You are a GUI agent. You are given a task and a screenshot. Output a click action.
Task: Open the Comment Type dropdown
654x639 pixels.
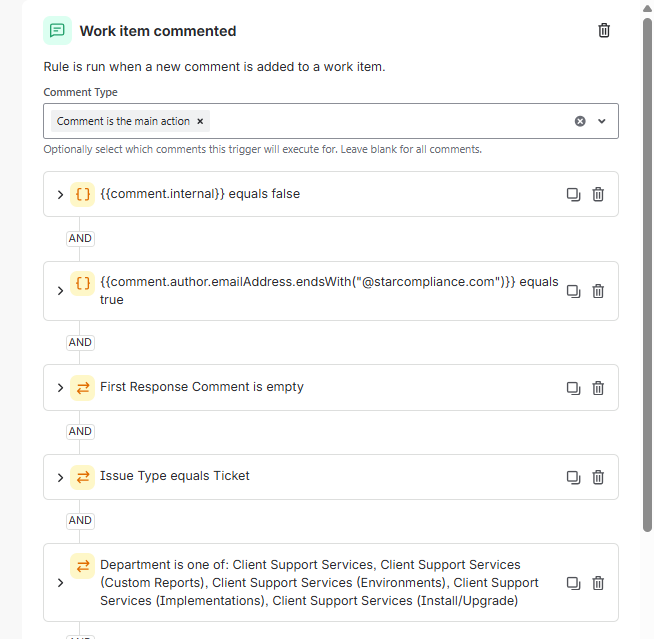point(601,121)
